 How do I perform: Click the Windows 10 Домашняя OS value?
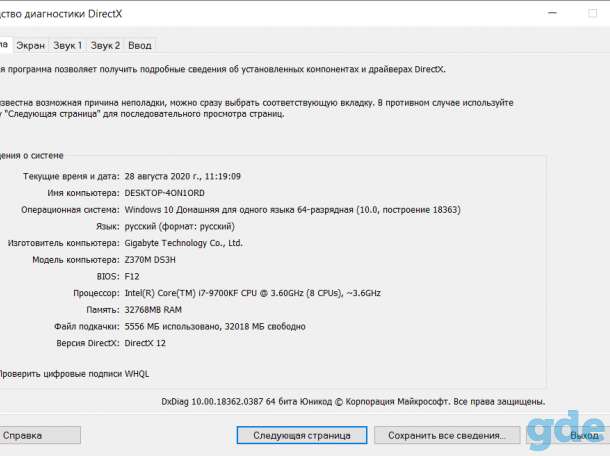tap(293, 210)
